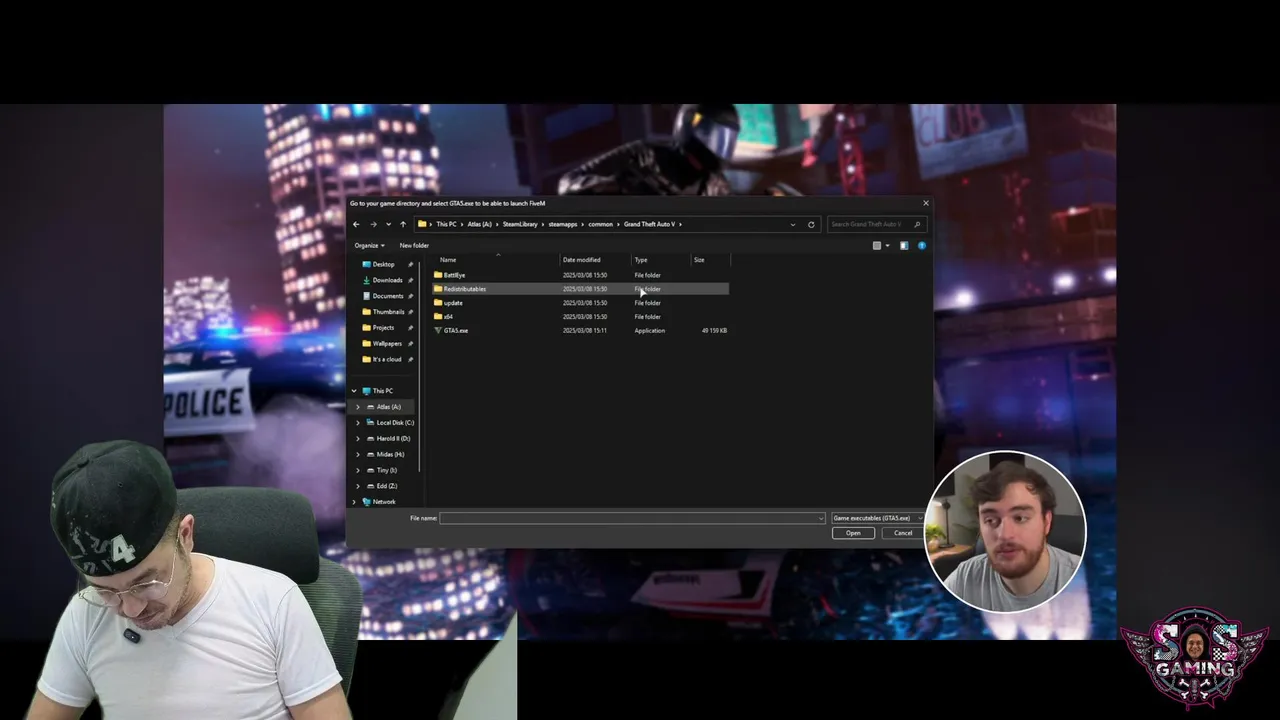Select the Midas (H:) drive
Screen dimensions: 1280x720
click(390, 454)
